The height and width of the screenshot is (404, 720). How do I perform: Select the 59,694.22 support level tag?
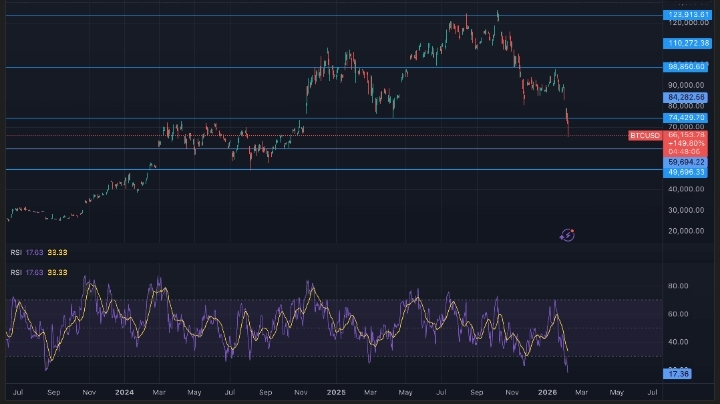(687, 161)
